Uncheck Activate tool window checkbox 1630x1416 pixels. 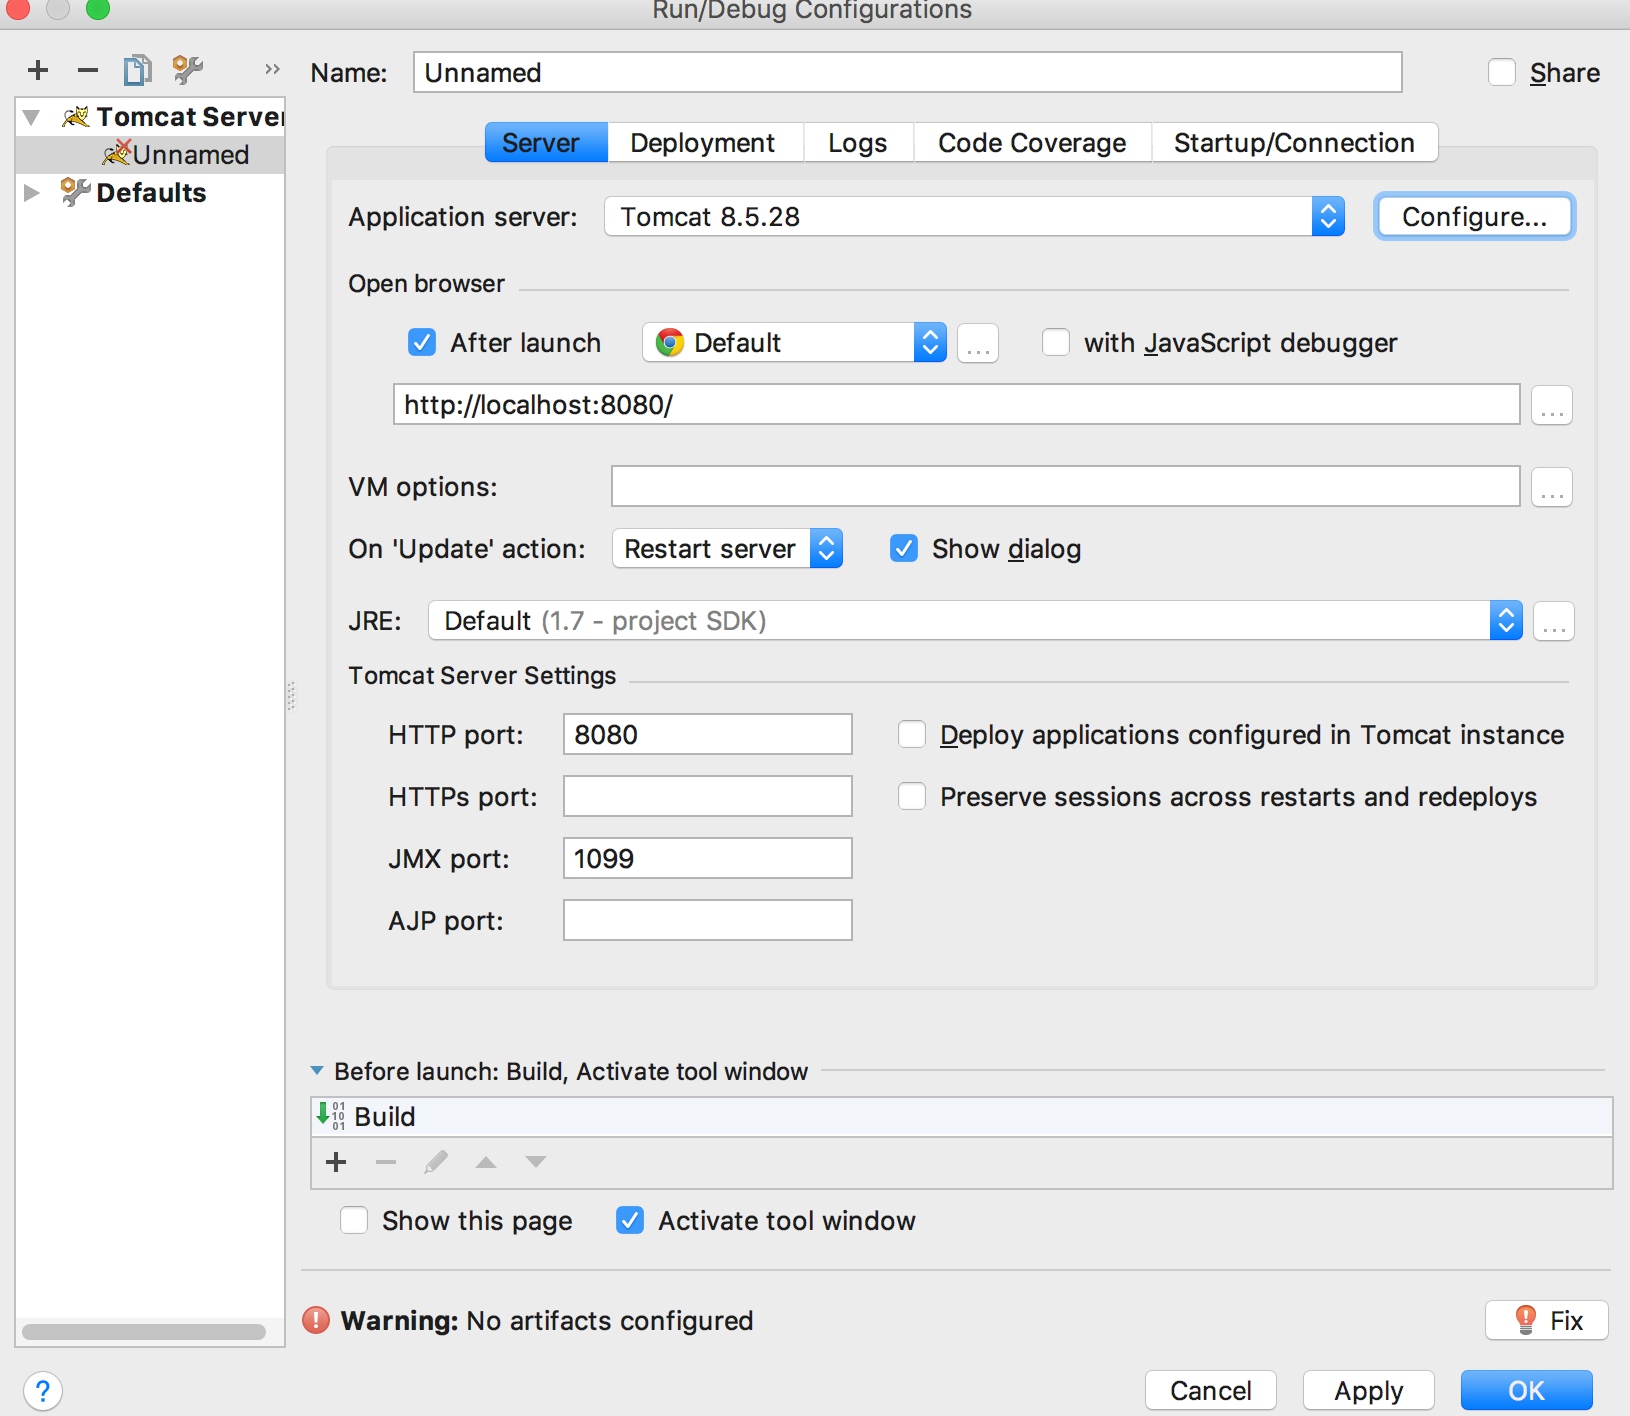(630, 1221)
